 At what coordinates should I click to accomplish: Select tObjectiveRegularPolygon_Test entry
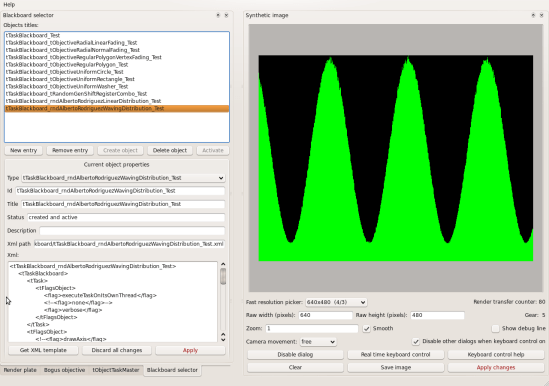(x=117, y=64)
